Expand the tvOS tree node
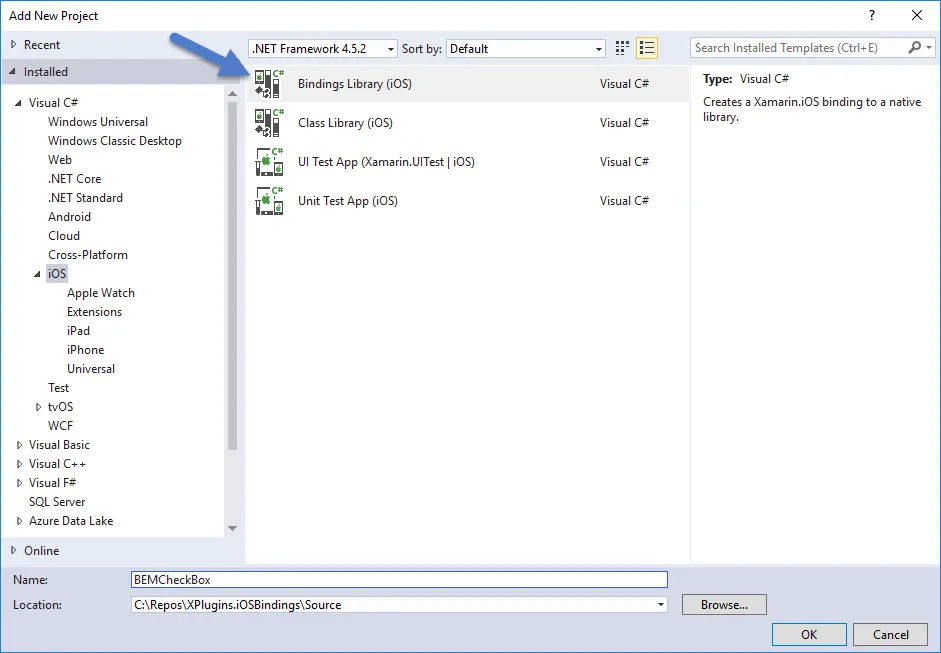Screen dimensions: 941x653 pyautogui.click(x=38, y=407)
